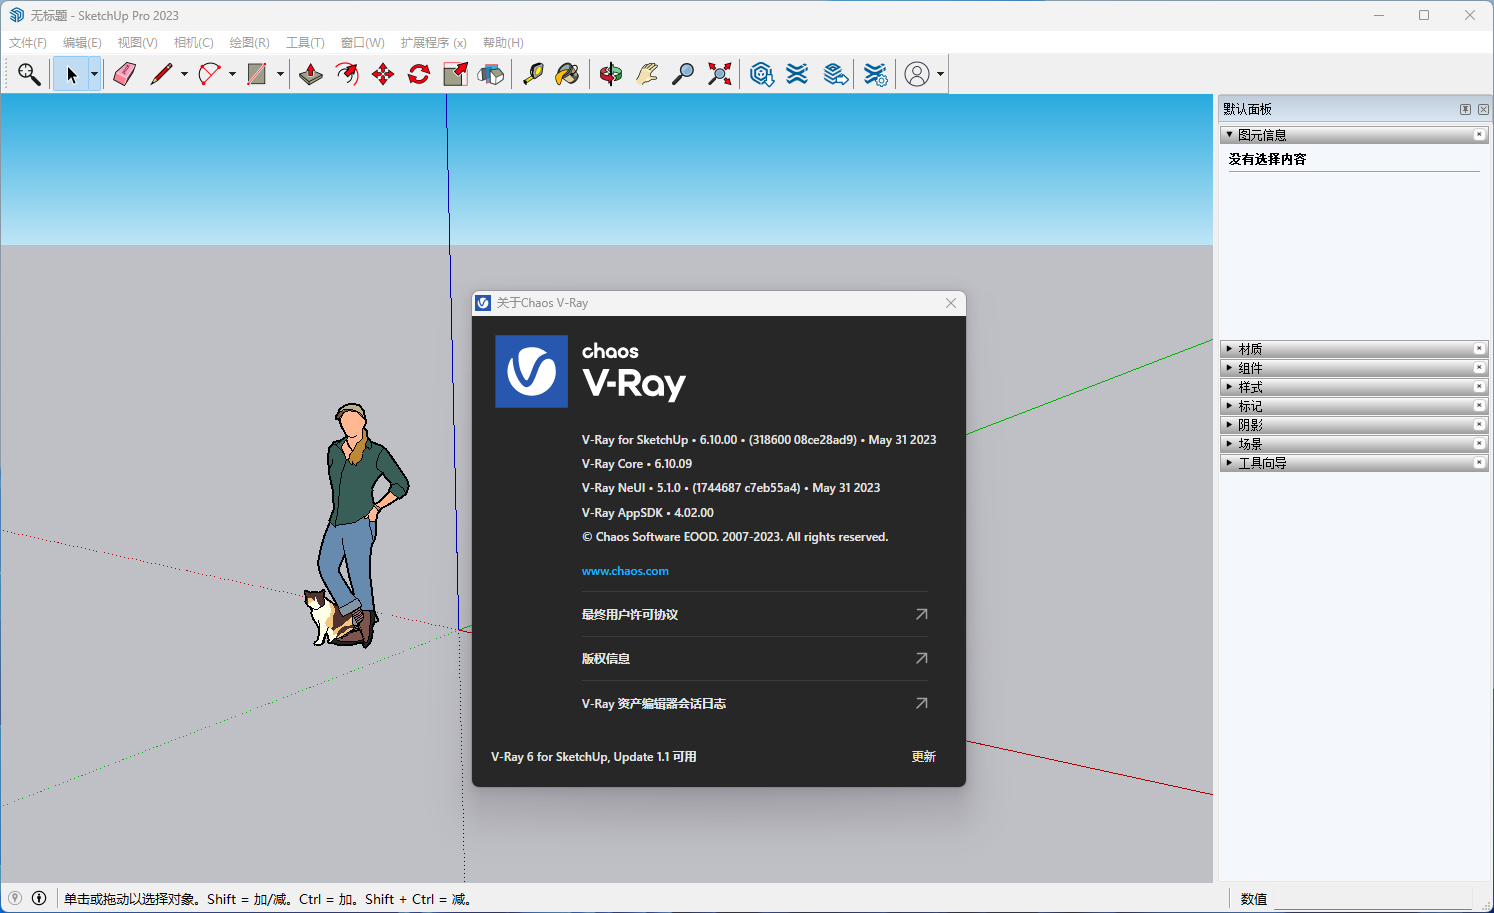Open Arc tool dropdown arrow
Viewport: 1494px width, 913px height.
232,74
